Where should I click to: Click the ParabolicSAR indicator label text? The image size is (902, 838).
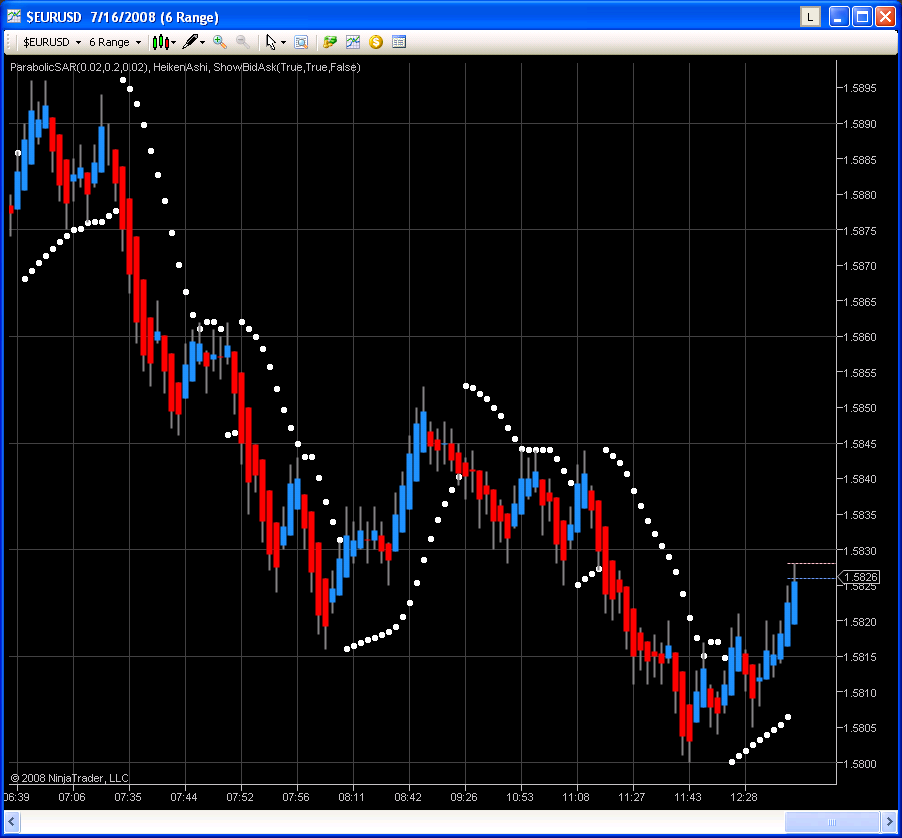tap(79, 67)
